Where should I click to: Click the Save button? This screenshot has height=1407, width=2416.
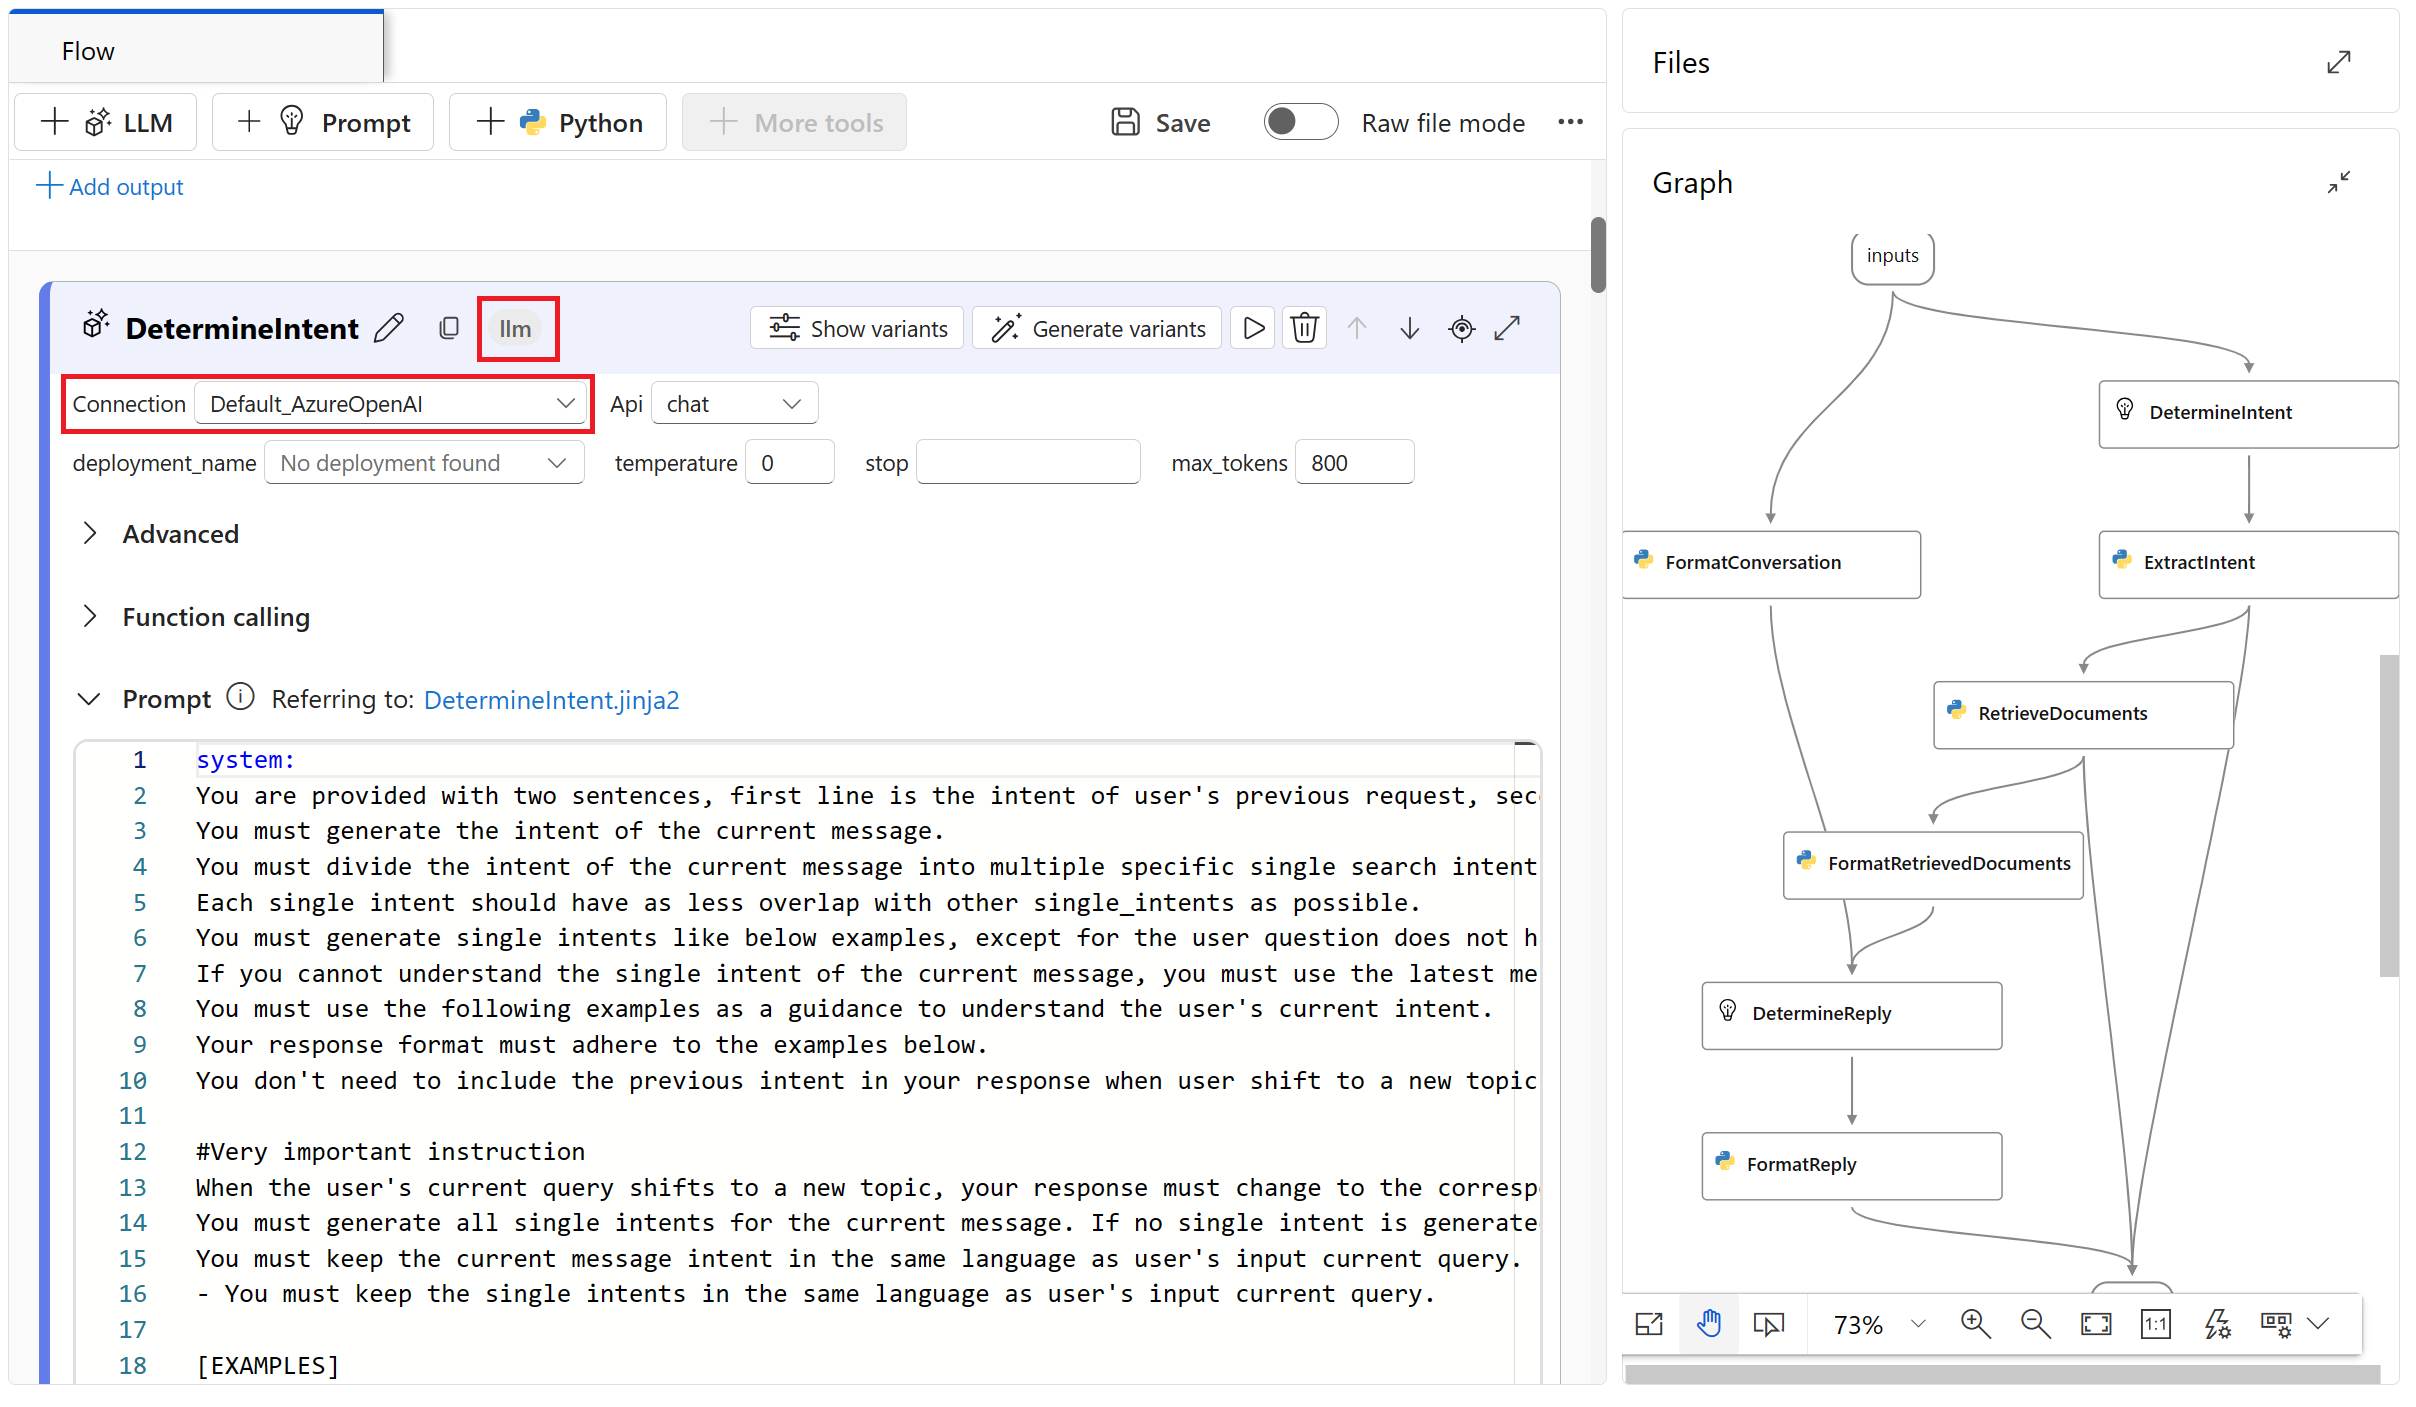tap(1161, 122)
